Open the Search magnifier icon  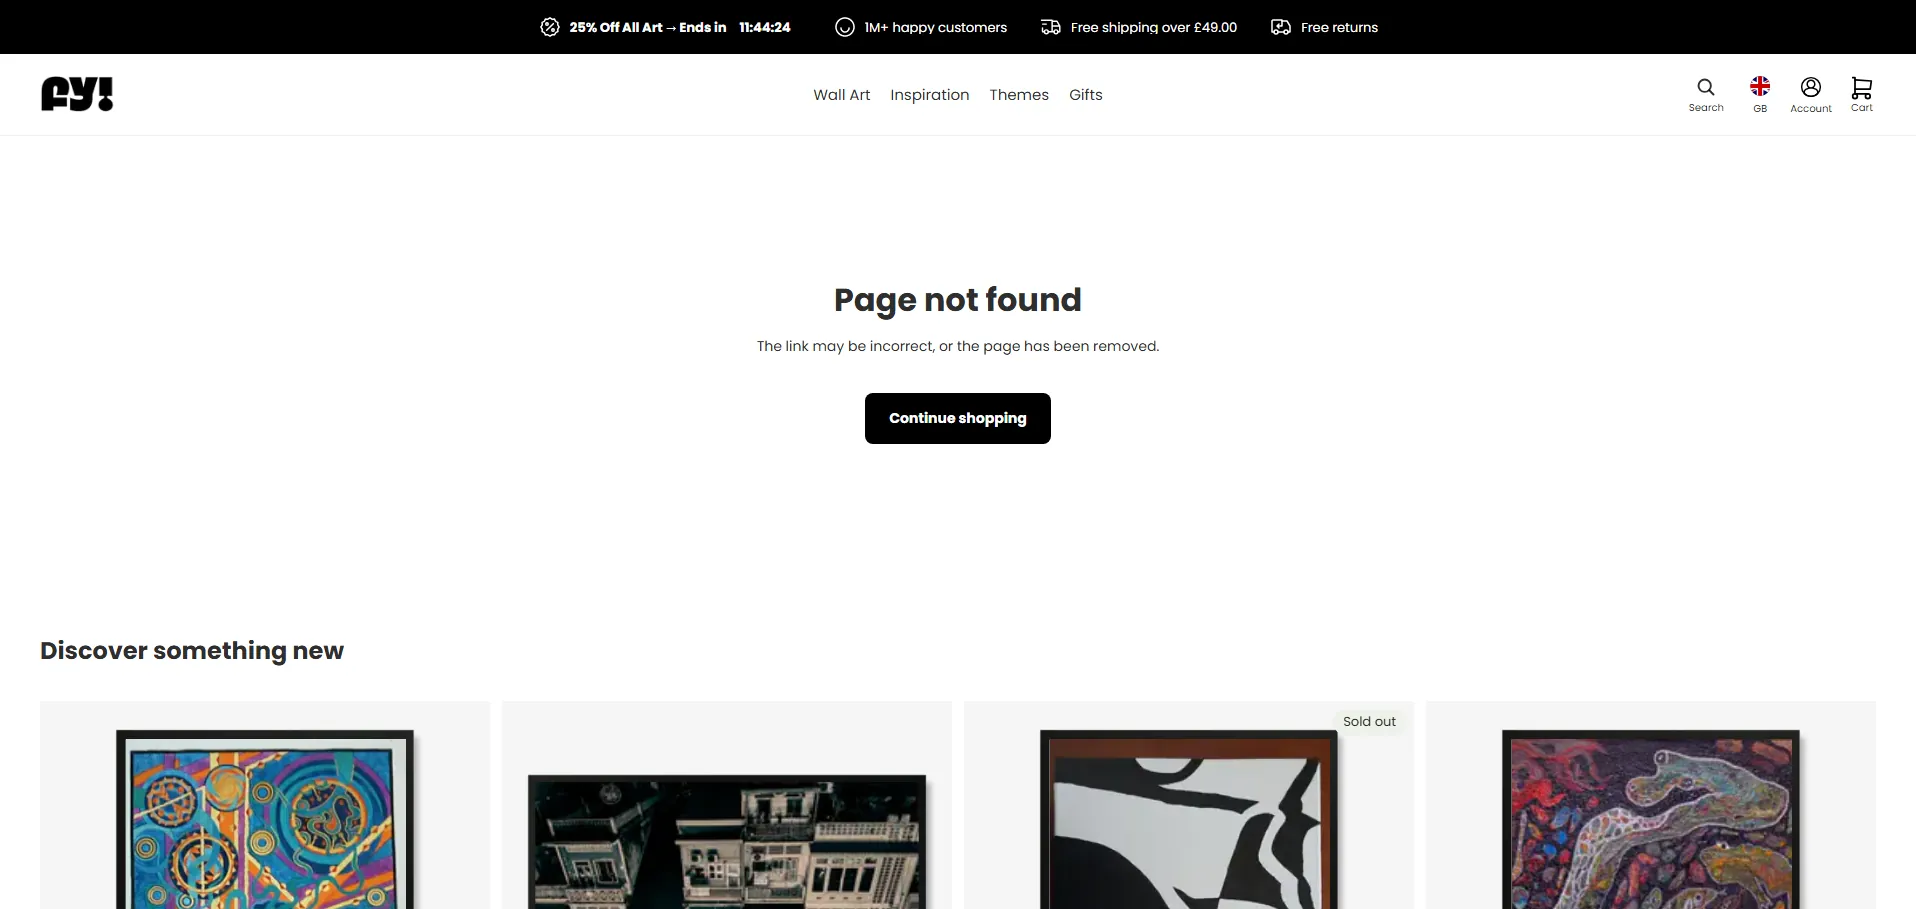click(x=1706, y=87)
